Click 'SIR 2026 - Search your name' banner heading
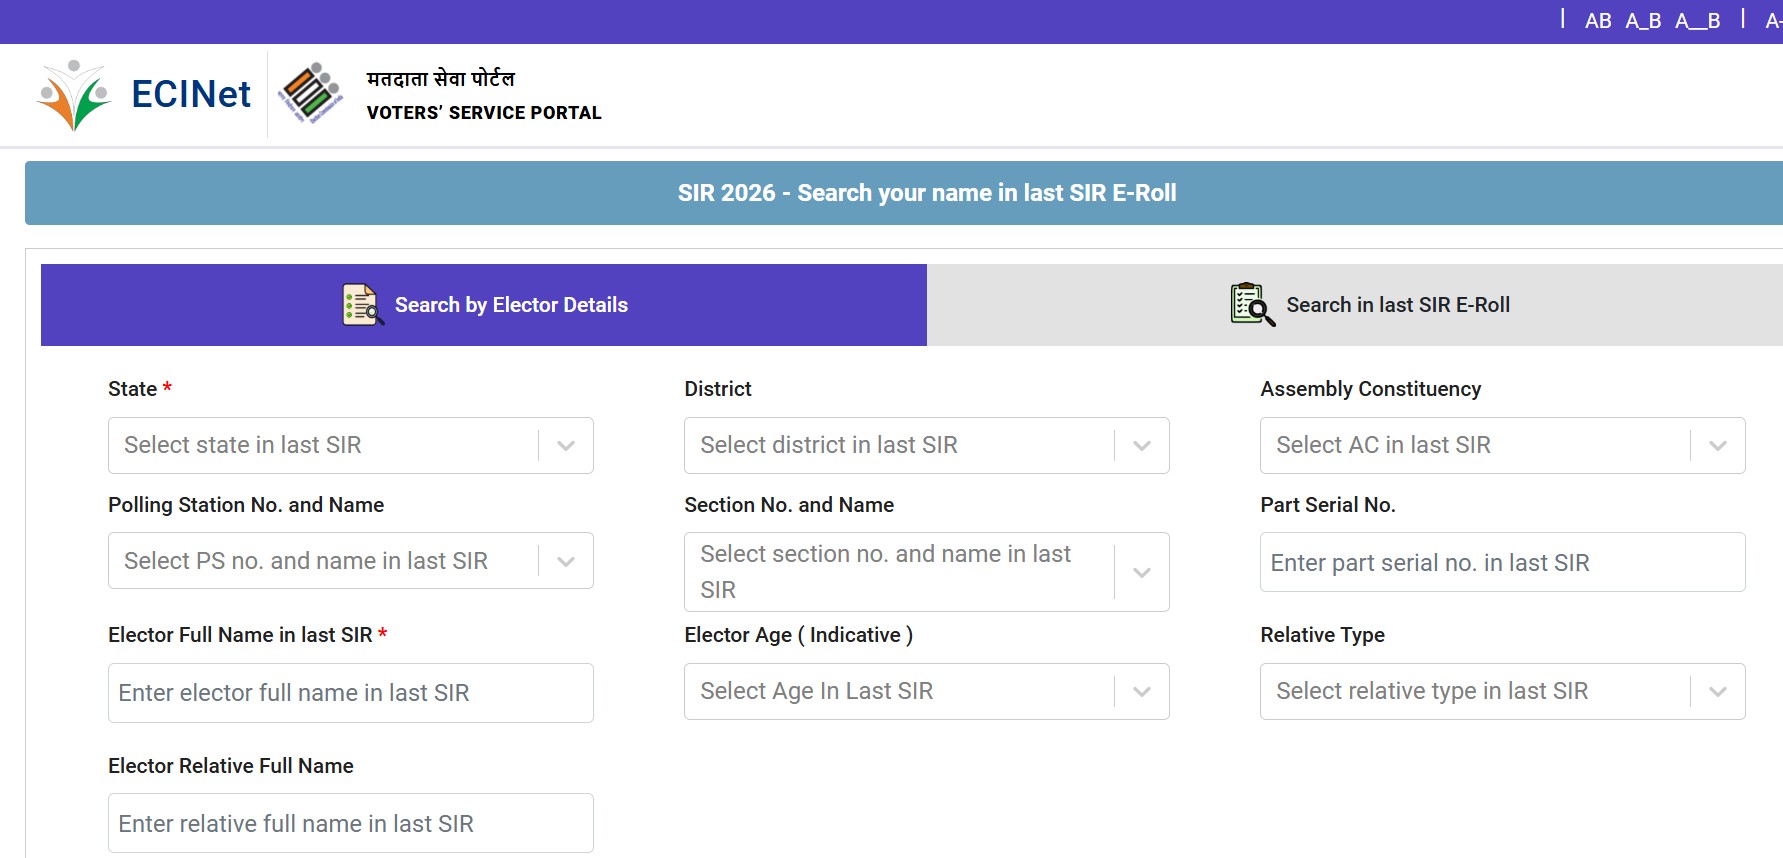The height and width of the screenshot is (858, 1783). (927, 193)
